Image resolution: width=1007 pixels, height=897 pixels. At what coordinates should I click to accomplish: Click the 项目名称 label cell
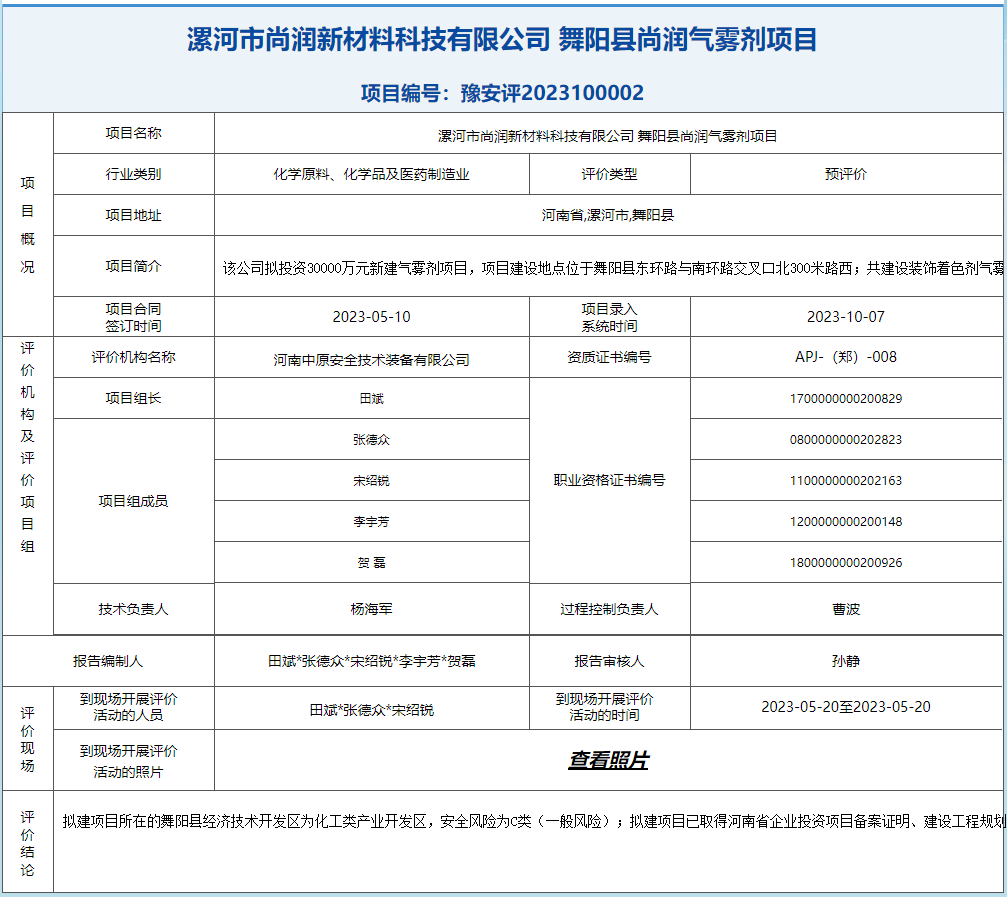pos(134,133)
